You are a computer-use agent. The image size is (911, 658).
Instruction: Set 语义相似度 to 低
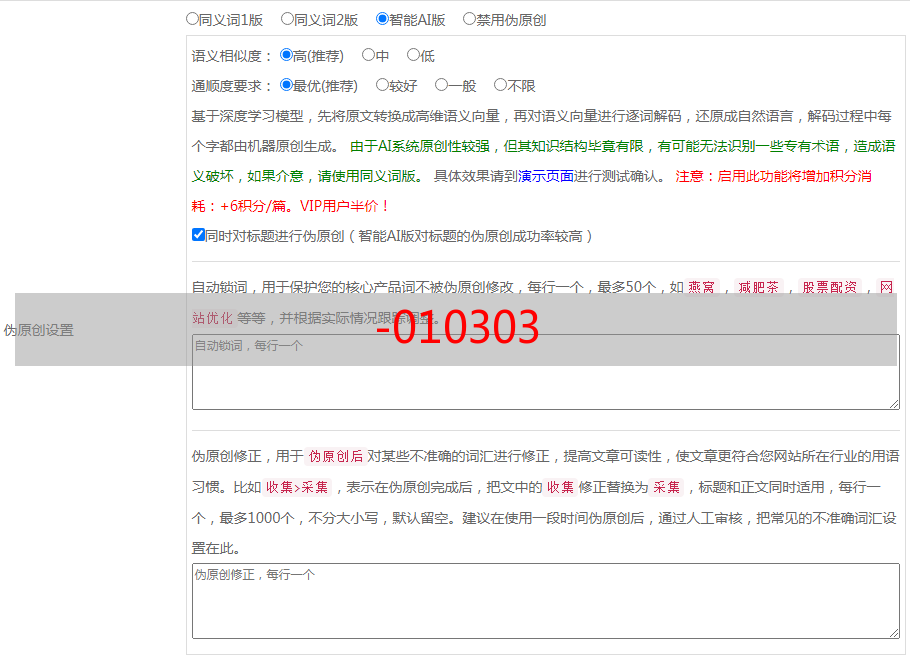click(x=413, y=55)
